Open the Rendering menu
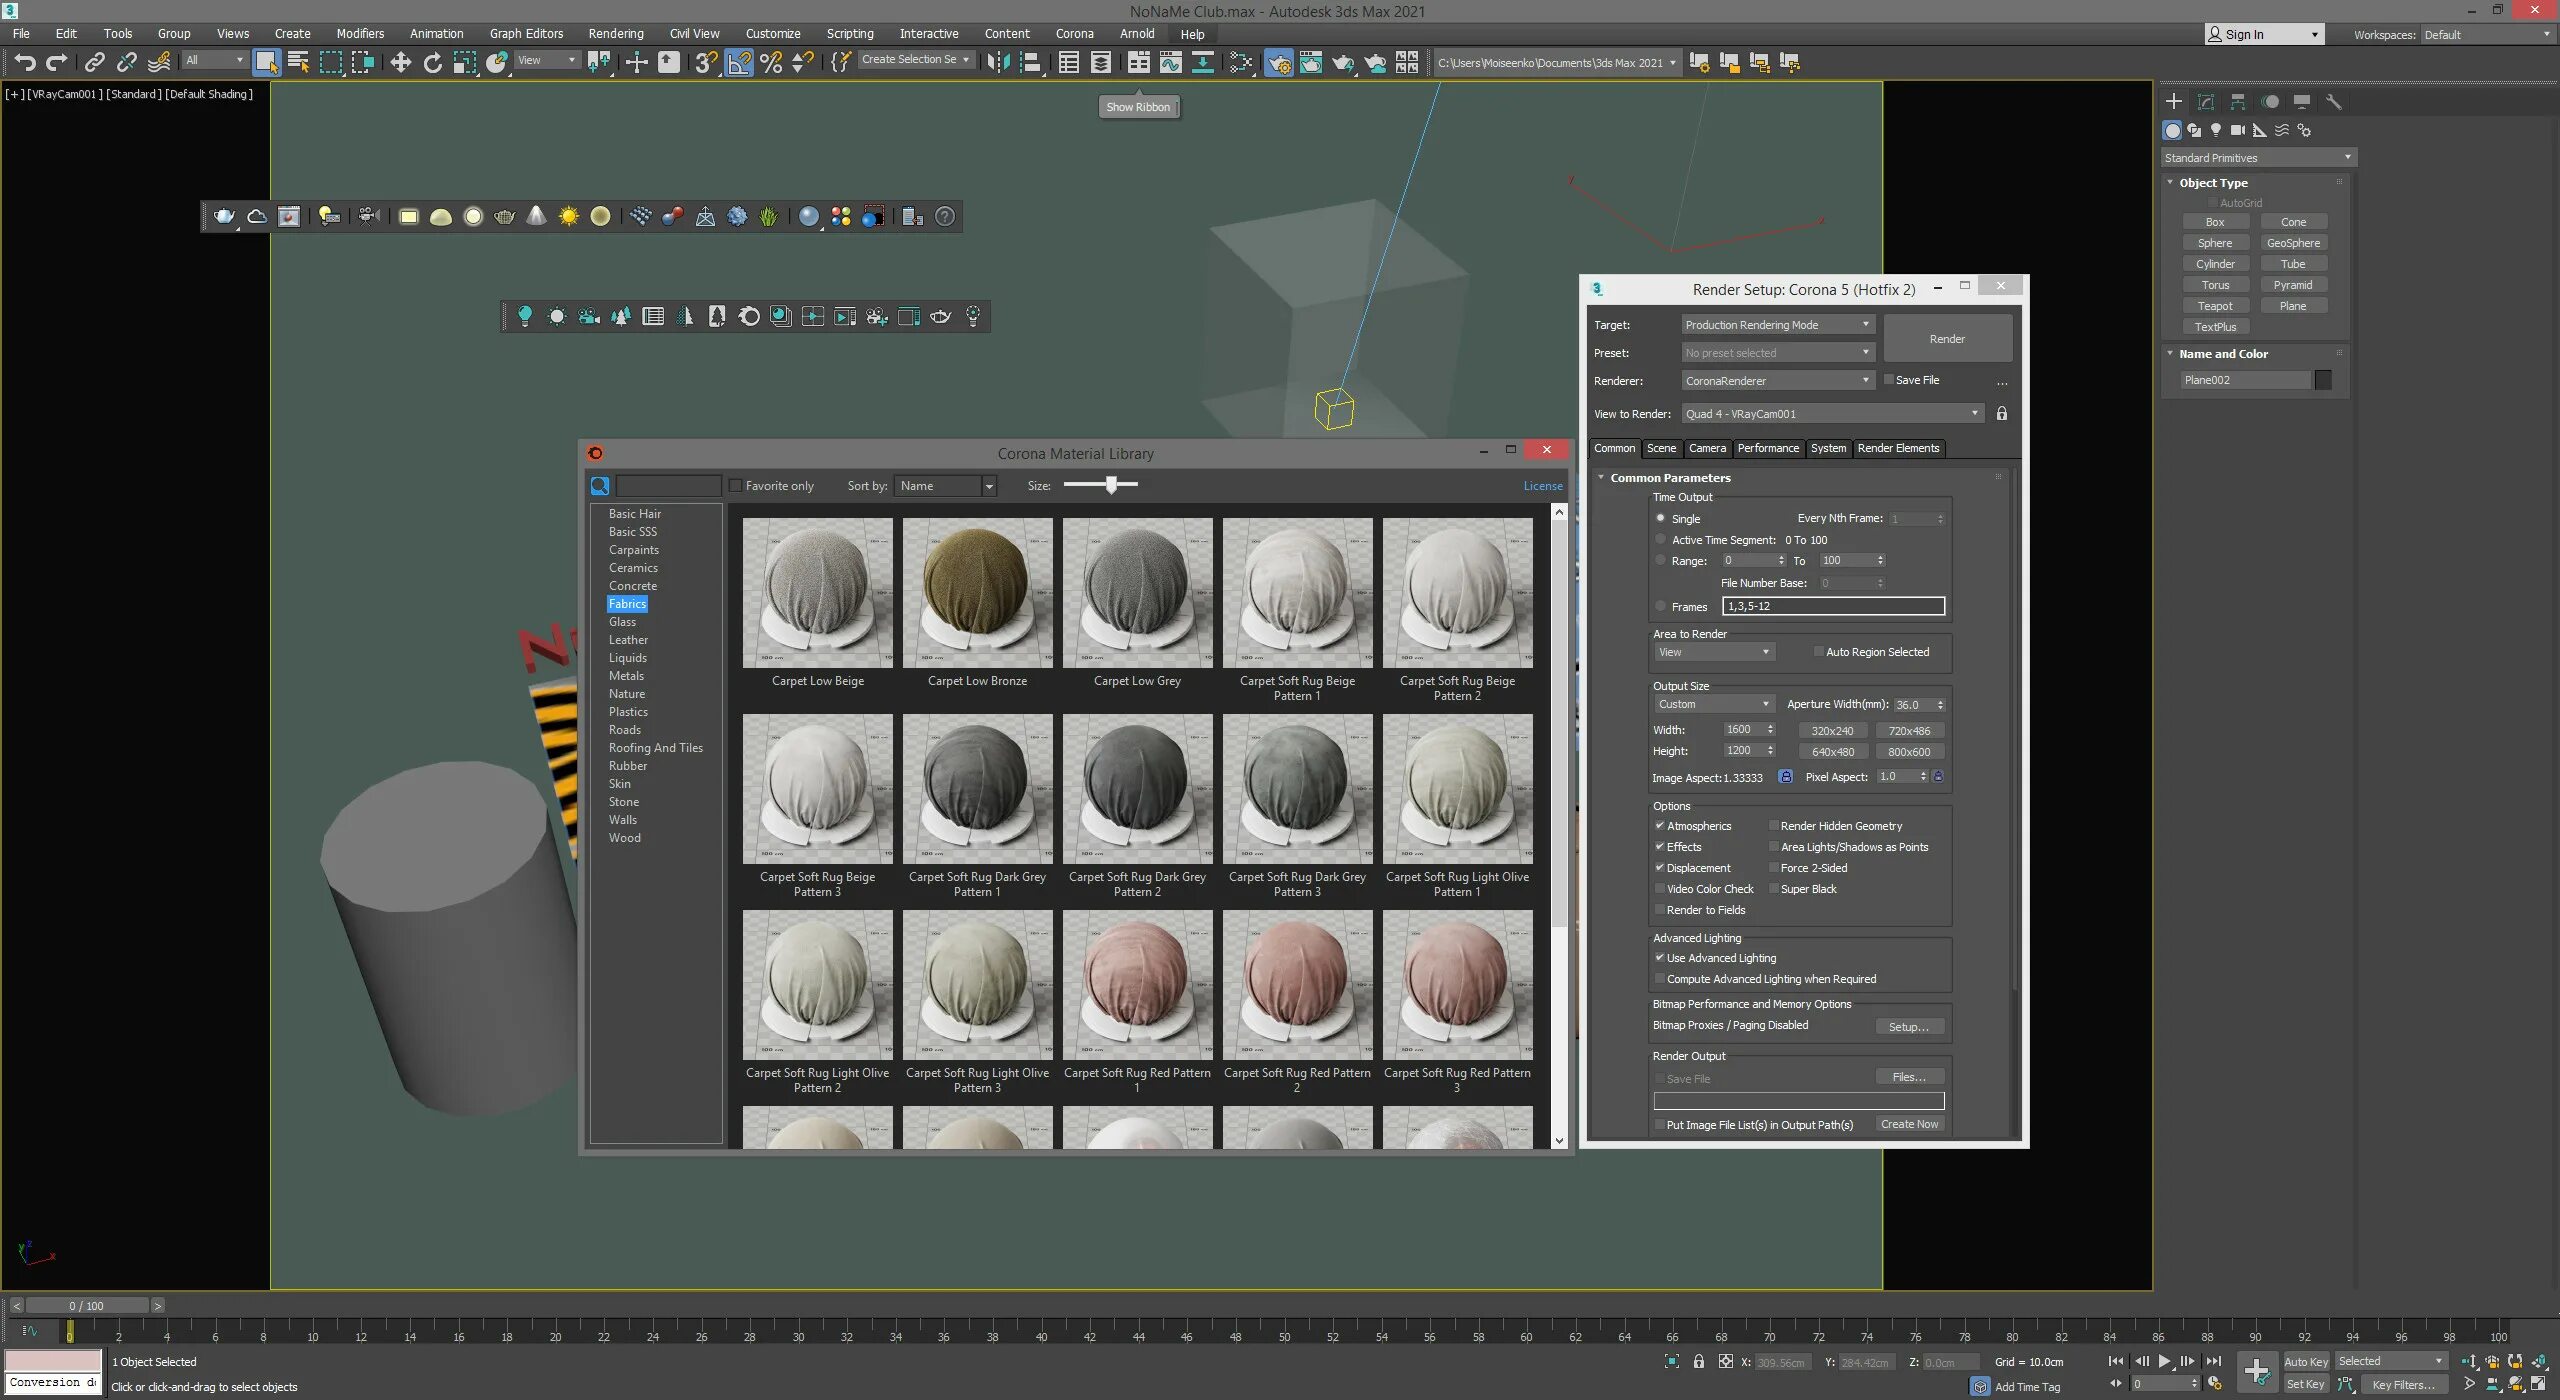This screenshot has height=1400, width=2560. (615, 33)
